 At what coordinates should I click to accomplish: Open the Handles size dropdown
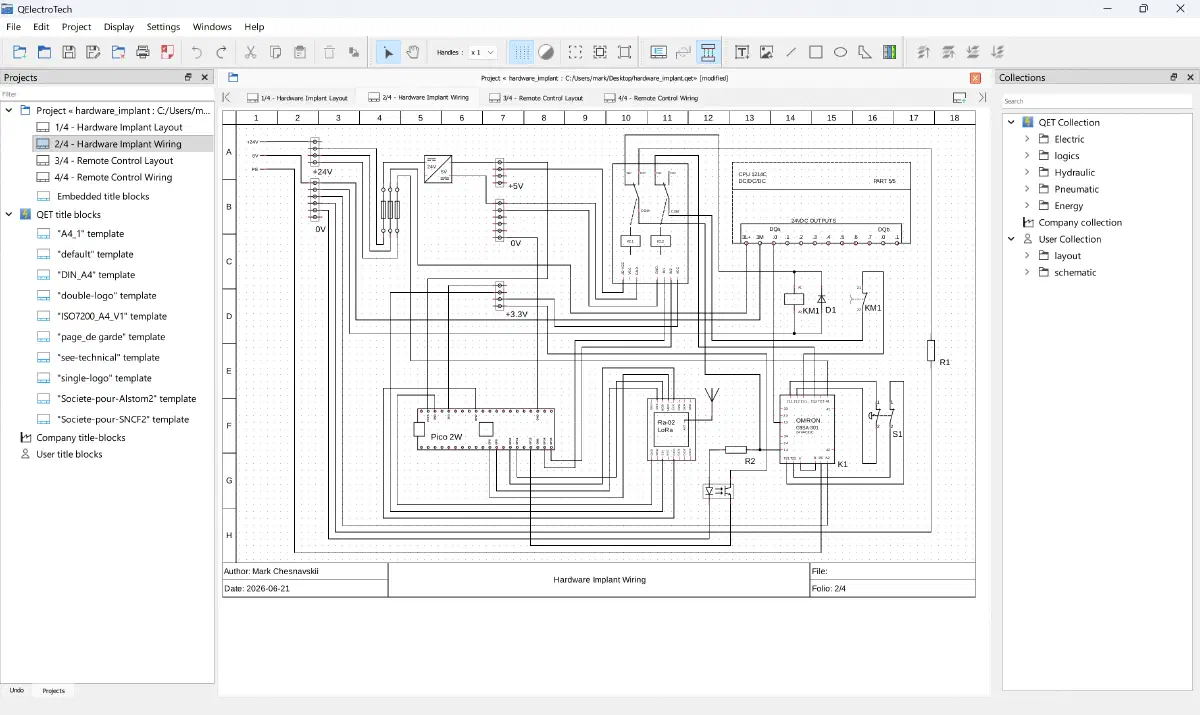pyautogui.click(x=482, y=52)
